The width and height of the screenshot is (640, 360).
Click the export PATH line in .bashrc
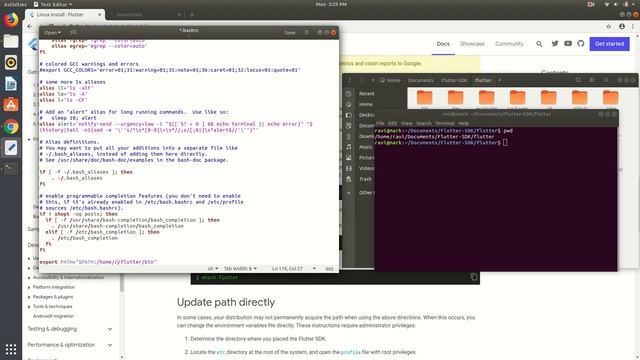pos(98,262)
